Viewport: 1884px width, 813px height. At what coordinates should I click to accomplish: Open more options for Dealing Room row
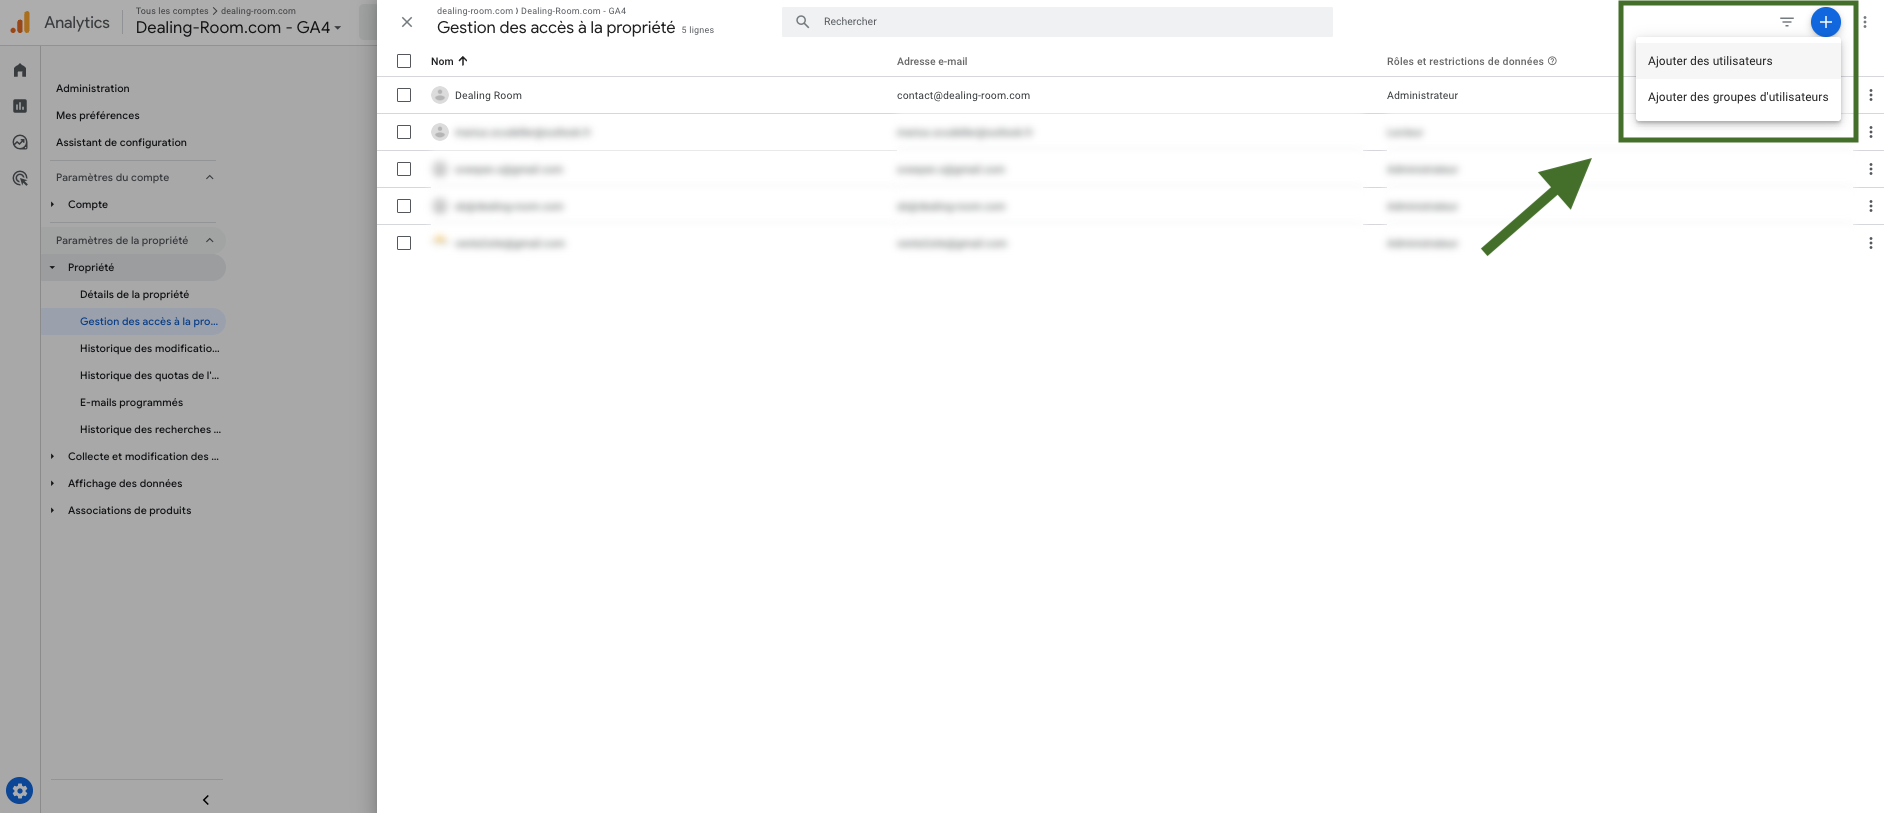pos(1871,95)
